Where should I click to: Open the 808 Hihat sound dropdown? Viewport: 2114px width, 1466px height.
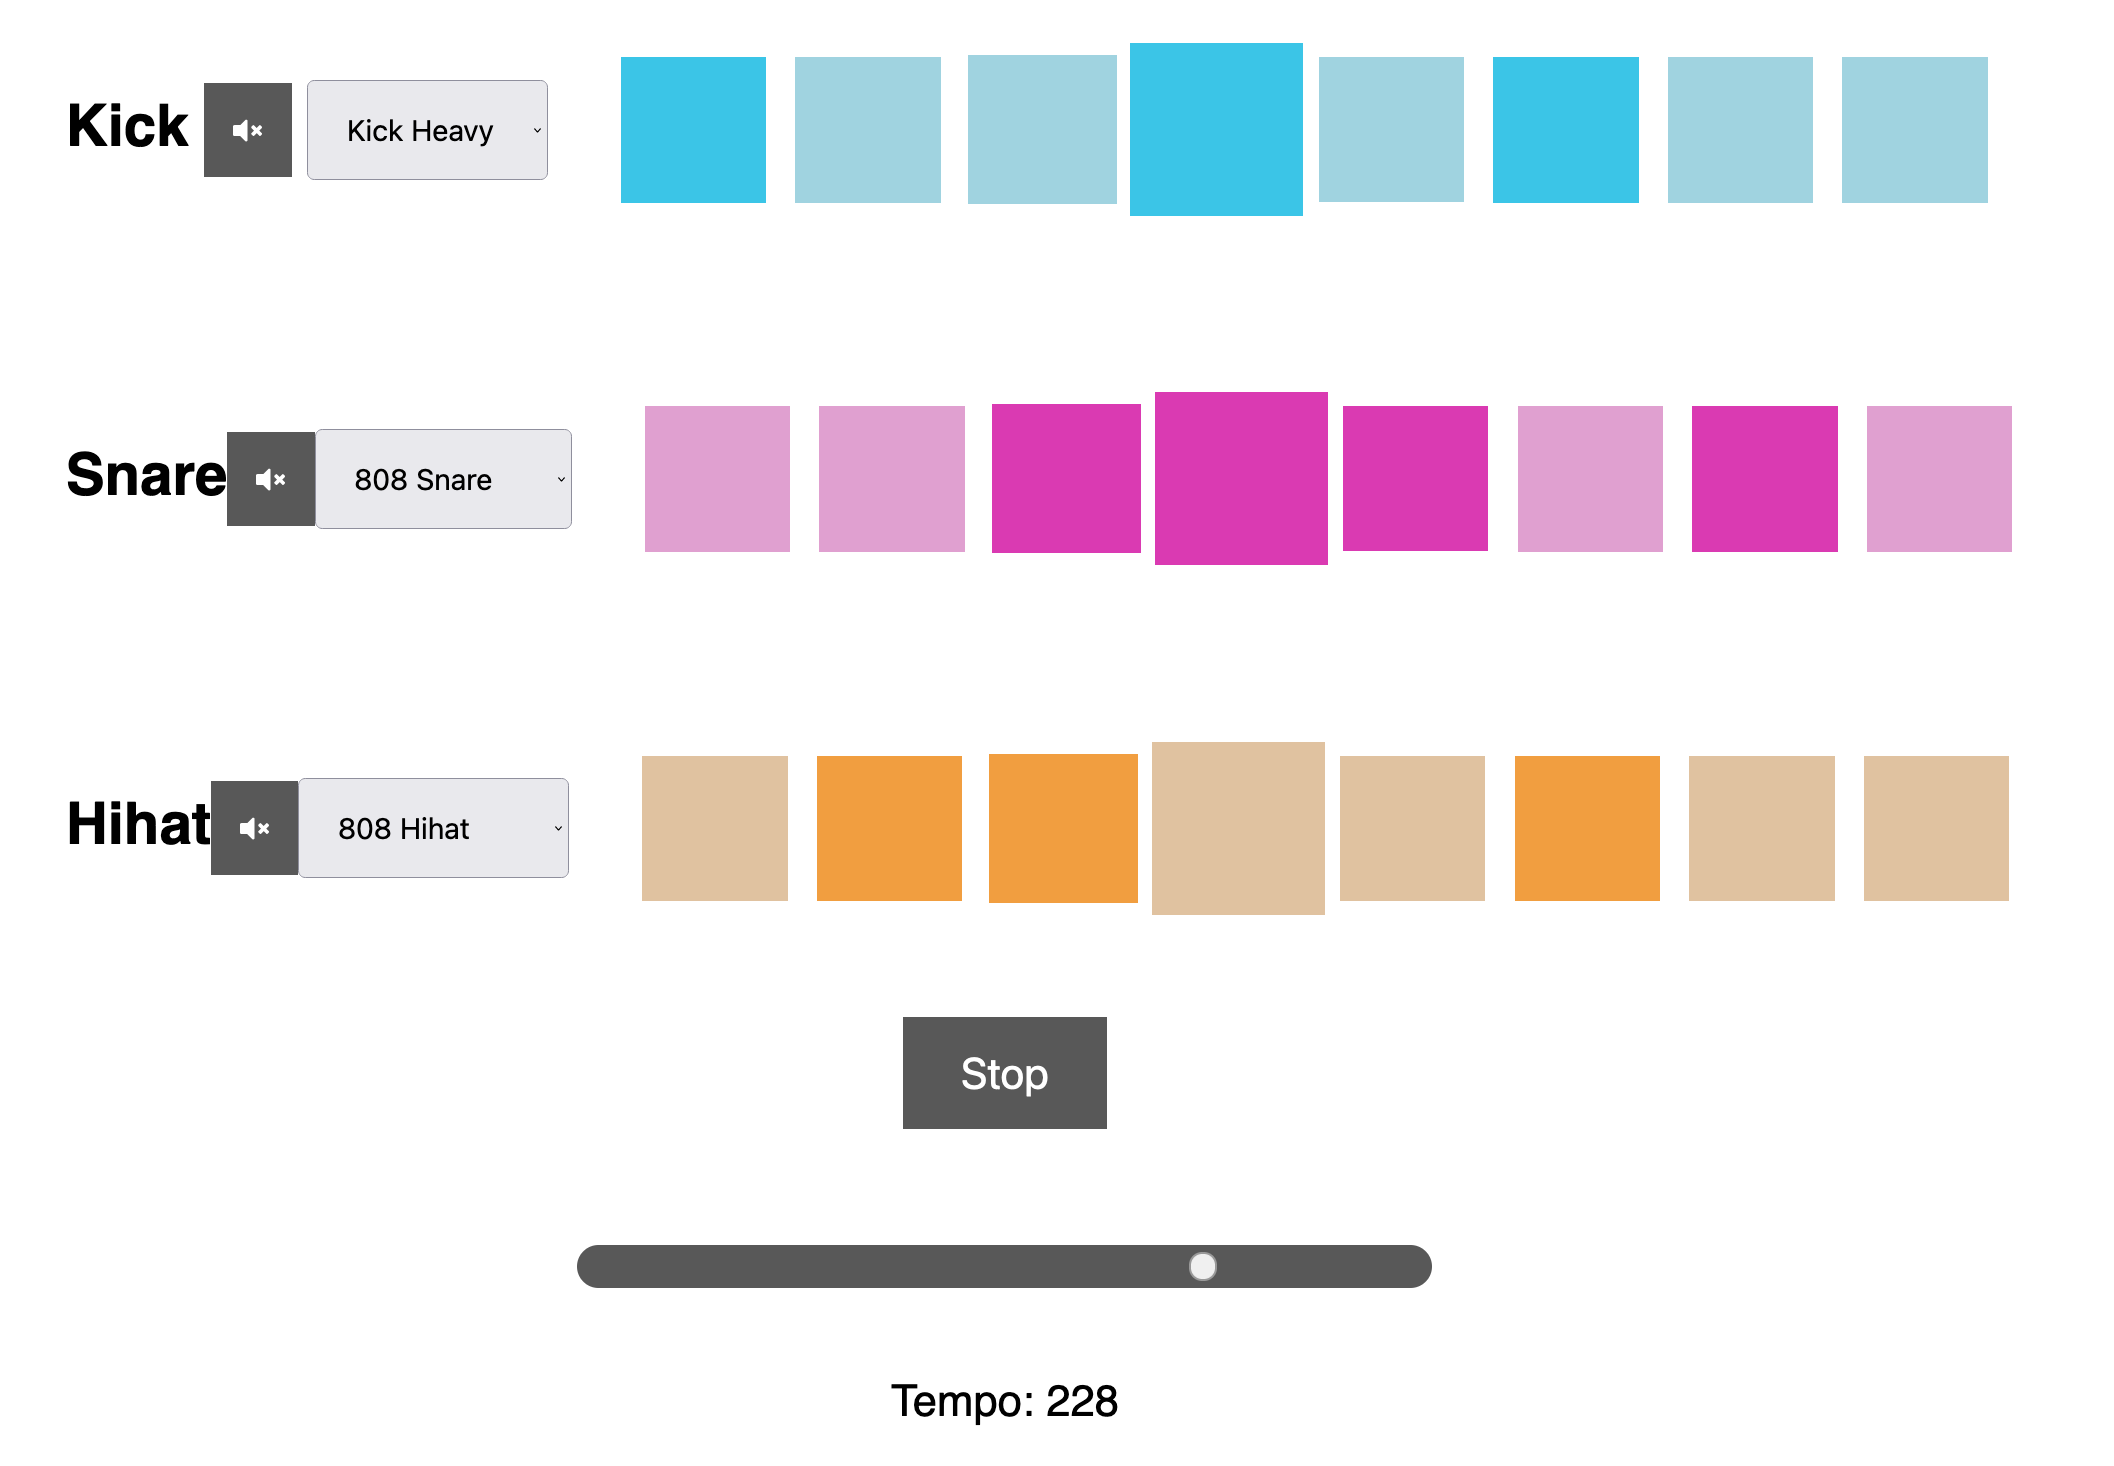(x=433, y=828)
